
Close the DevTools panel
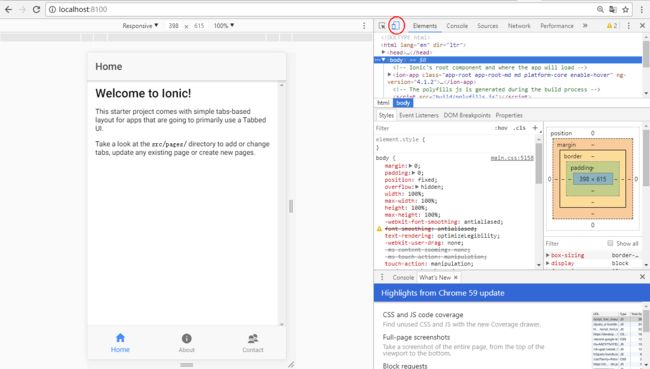(642, 26)
